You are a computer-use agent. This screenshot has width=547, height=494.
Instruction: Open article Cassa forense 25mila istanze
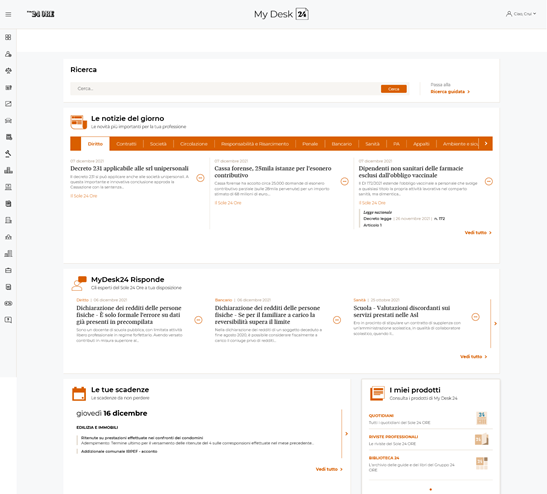click(x=273, y=172)
